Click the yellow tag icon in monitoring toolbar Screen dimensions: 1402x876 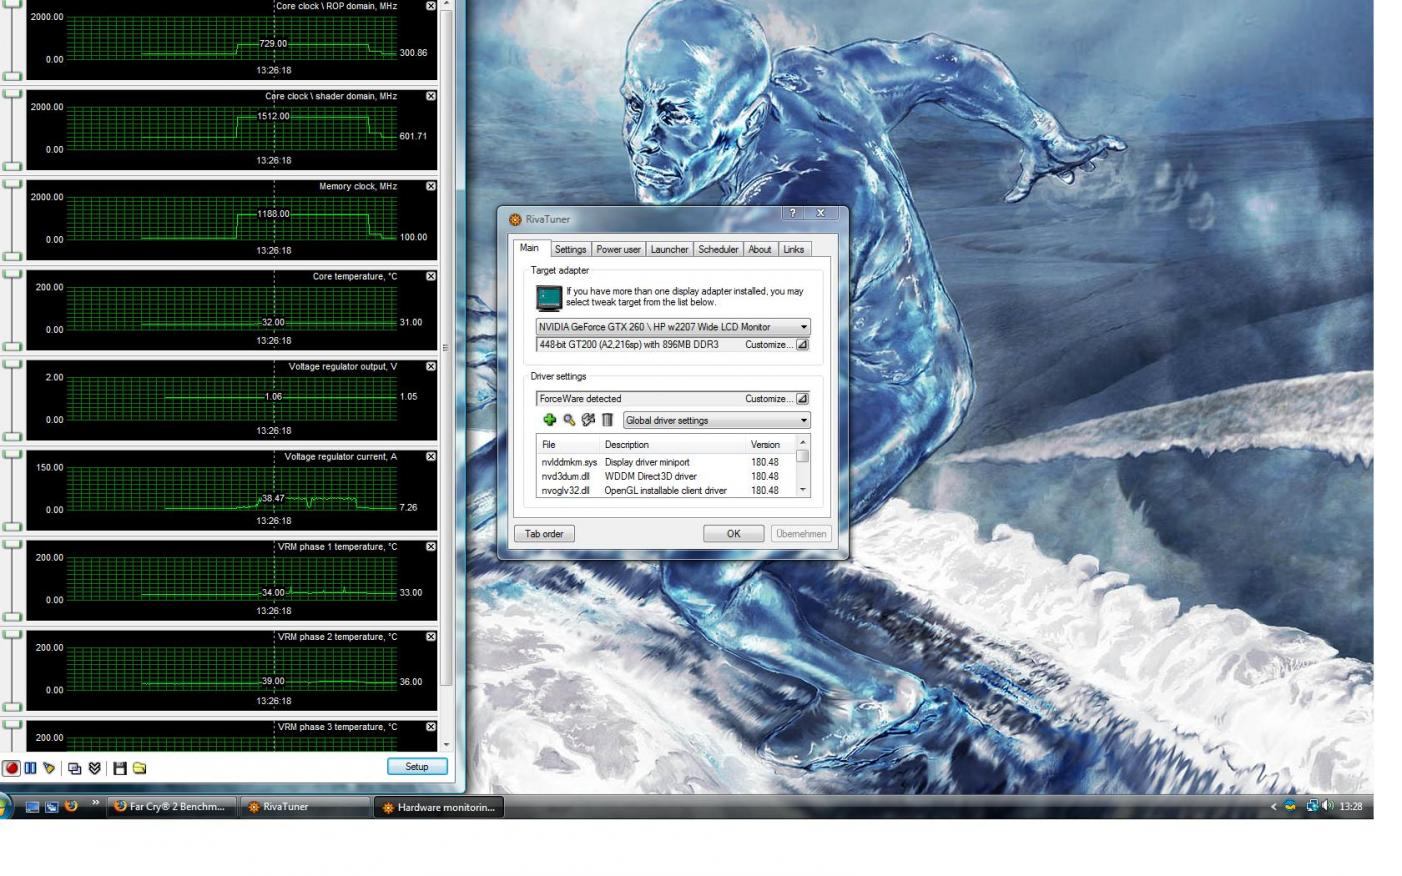[x=49, y=768]
